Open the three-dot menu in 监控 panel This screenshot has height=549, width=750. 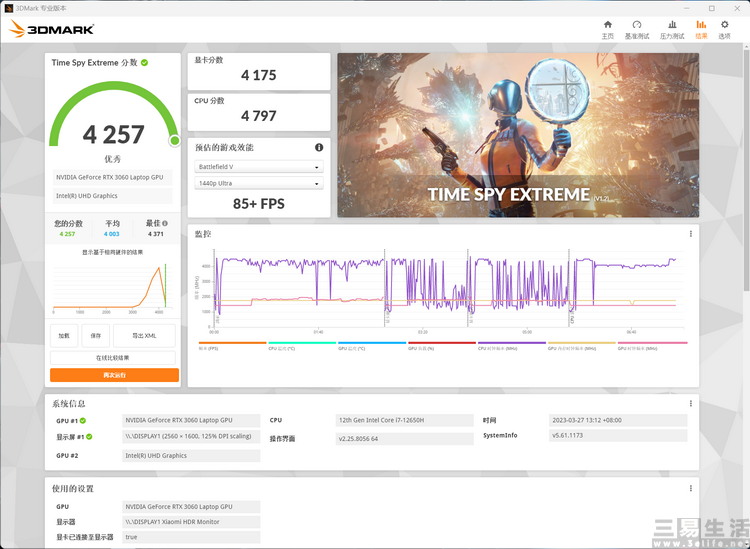click(691, 234)
